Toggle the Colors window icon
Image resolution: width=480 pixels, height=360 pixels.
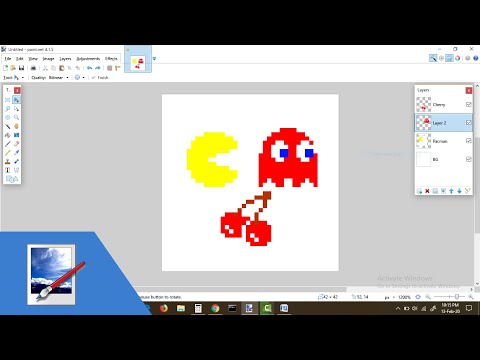pyautogui.click(x=458, y=58)
